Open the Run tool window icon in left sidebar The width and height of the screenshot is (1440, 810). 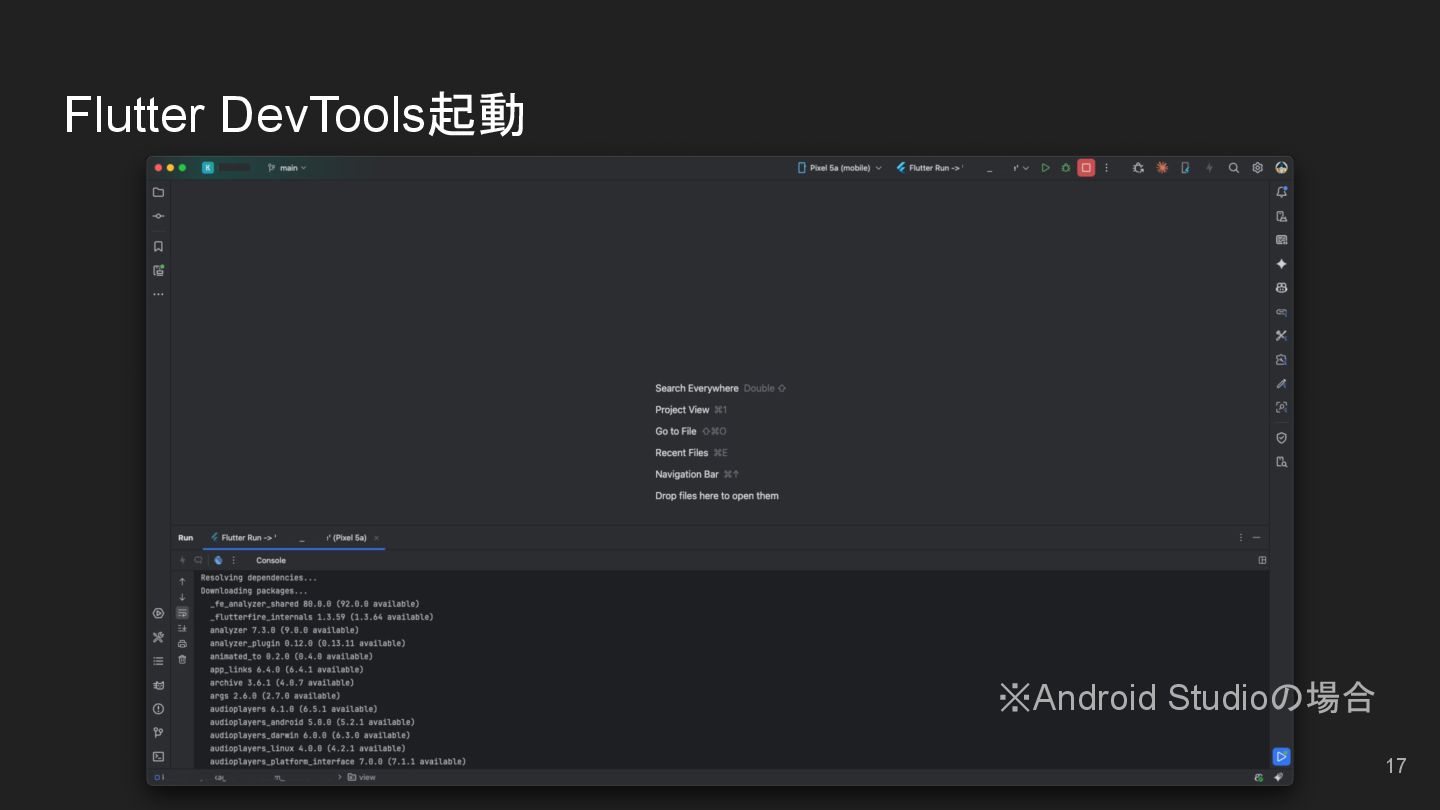point(158,614)
